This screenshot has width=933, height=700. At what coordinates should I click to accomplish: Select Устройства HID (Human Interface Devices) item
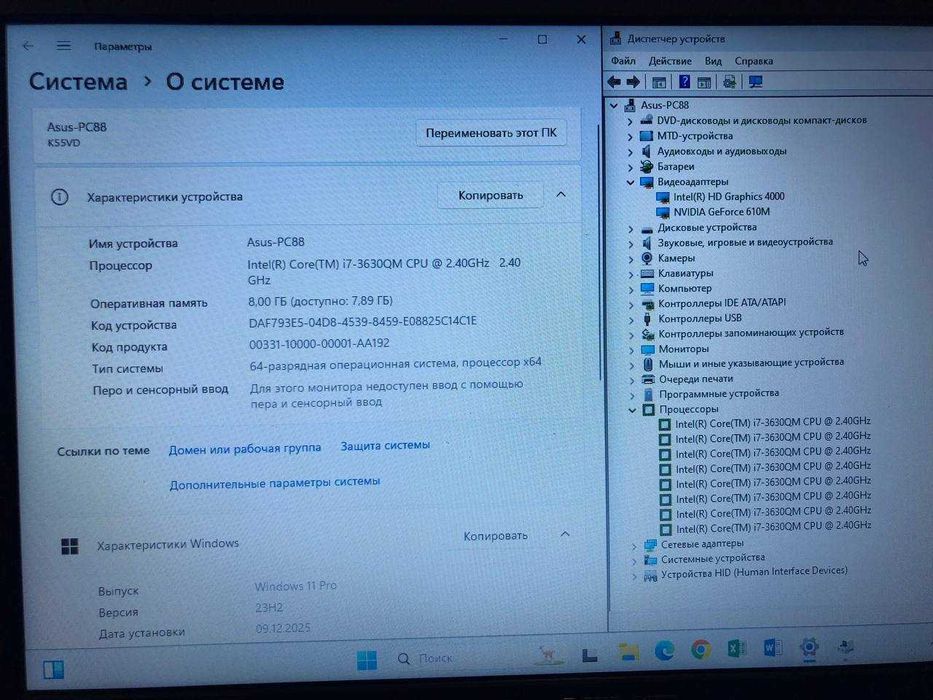754,572
